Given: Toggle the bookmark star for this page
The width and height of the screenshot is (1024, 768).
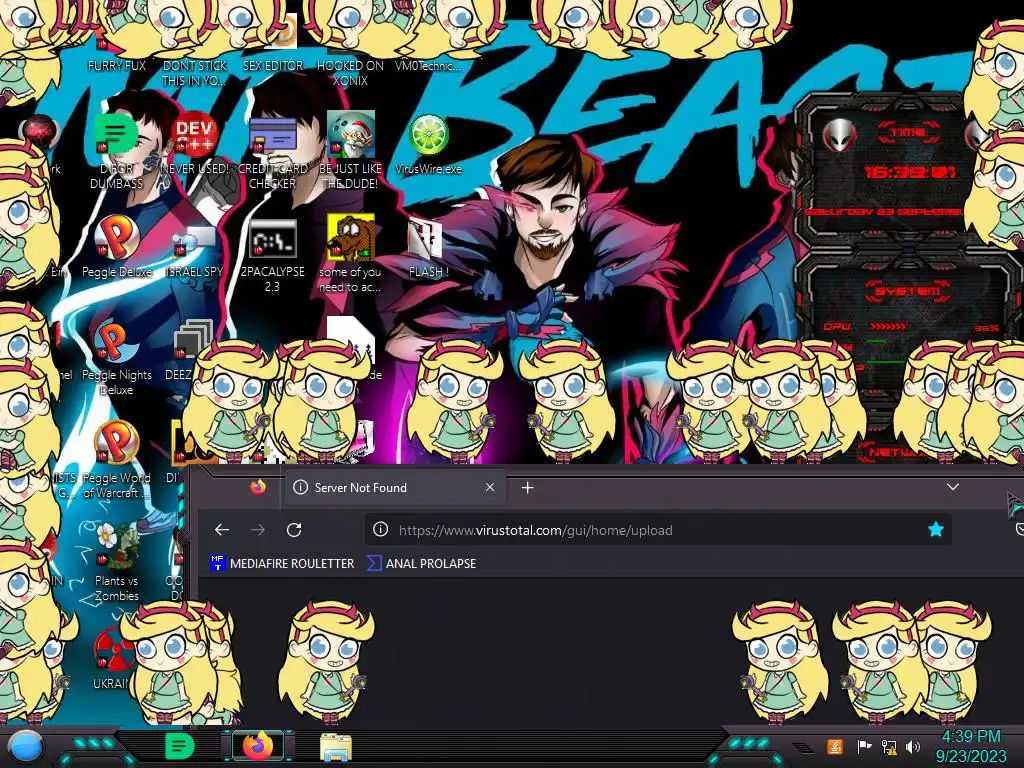Looking at the screenshot, I should [936, 530].
